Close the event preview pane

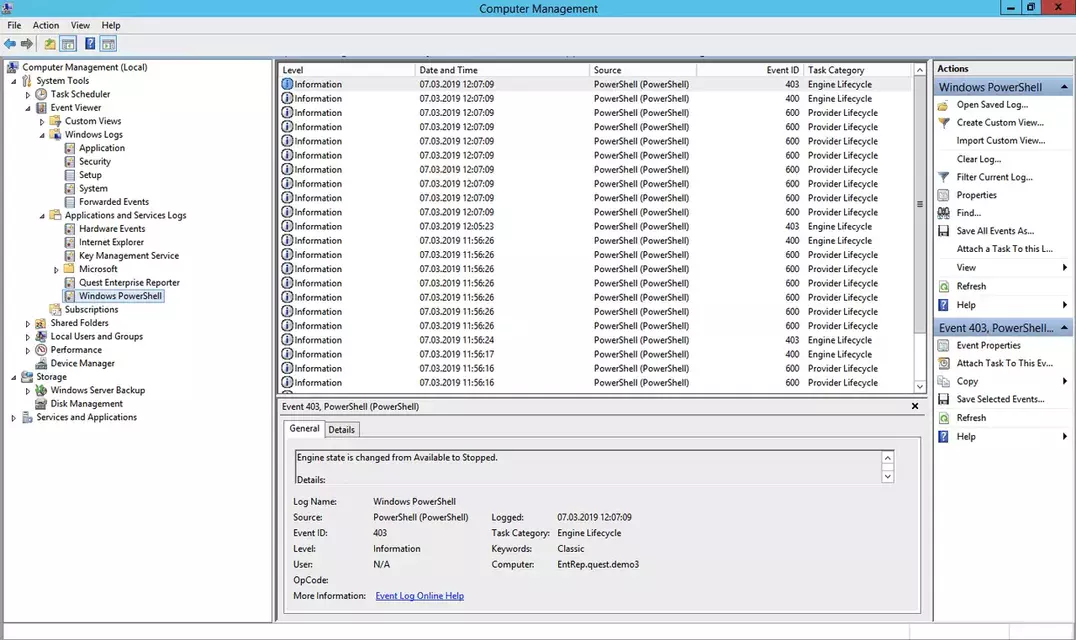pos(915,406)
